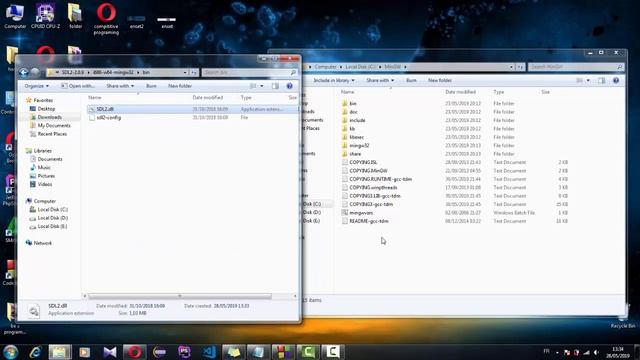This screenshot has width=640, height=360.
Task: Change view icon in MinGW window
Action: (580, 80)
